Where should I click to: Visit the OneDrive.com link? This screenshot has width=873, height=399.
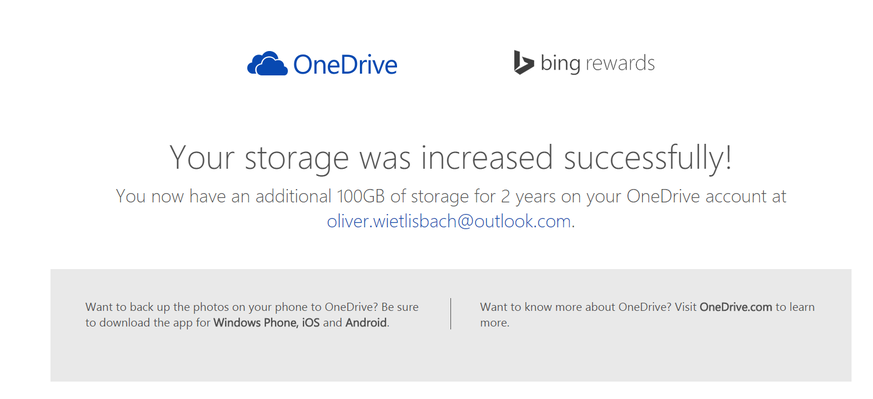[736, 307]
